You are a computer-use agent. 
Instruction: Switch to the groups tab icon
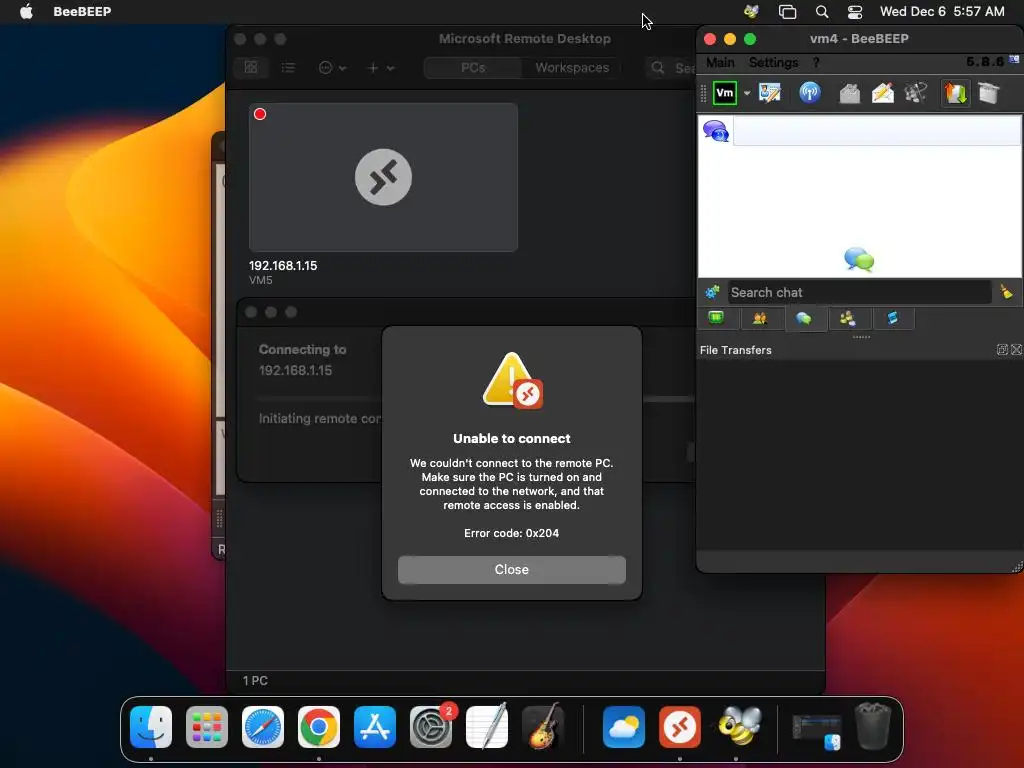[847, 319]
